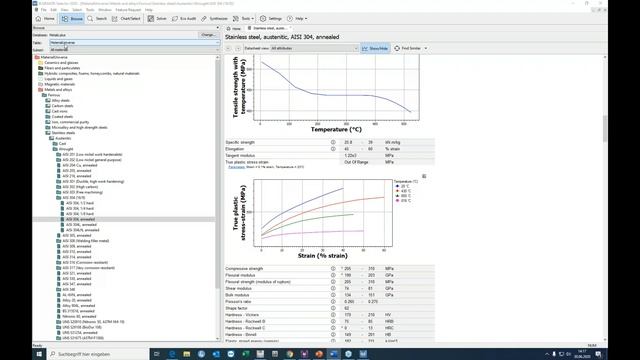The image size is (640, 360).
Task: Select the Browse tool in toolbar
Action: coord(72,19)
